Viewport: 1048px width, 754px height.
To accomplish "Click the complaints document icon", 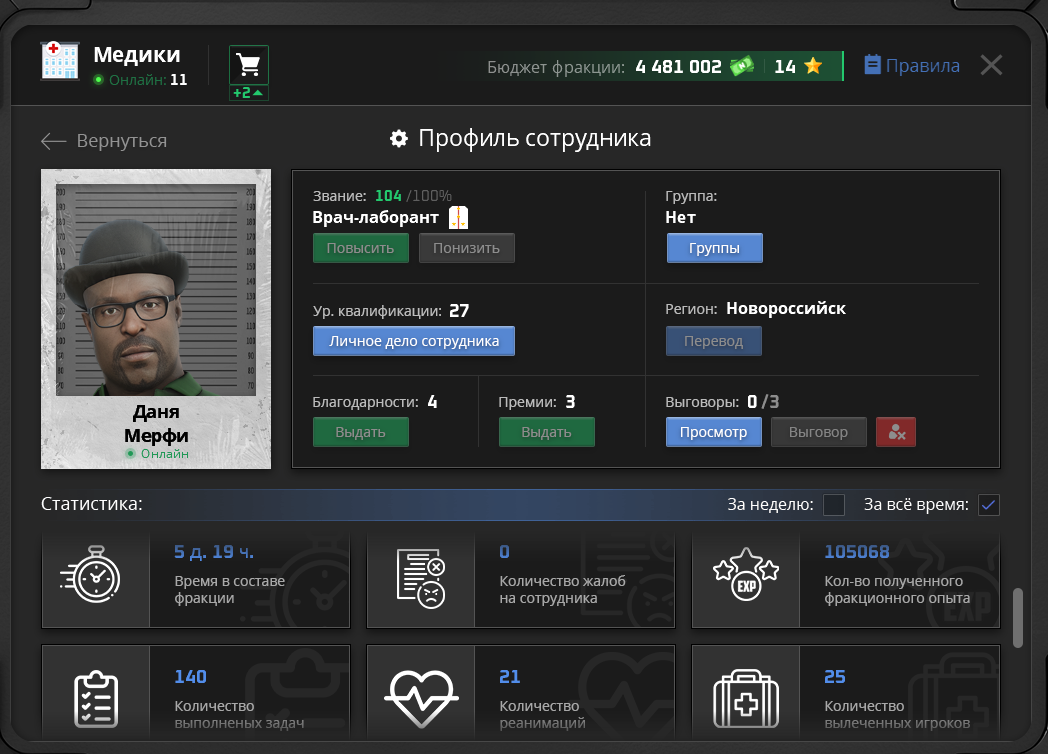I will pyautogui.click(x=421, y=581).
